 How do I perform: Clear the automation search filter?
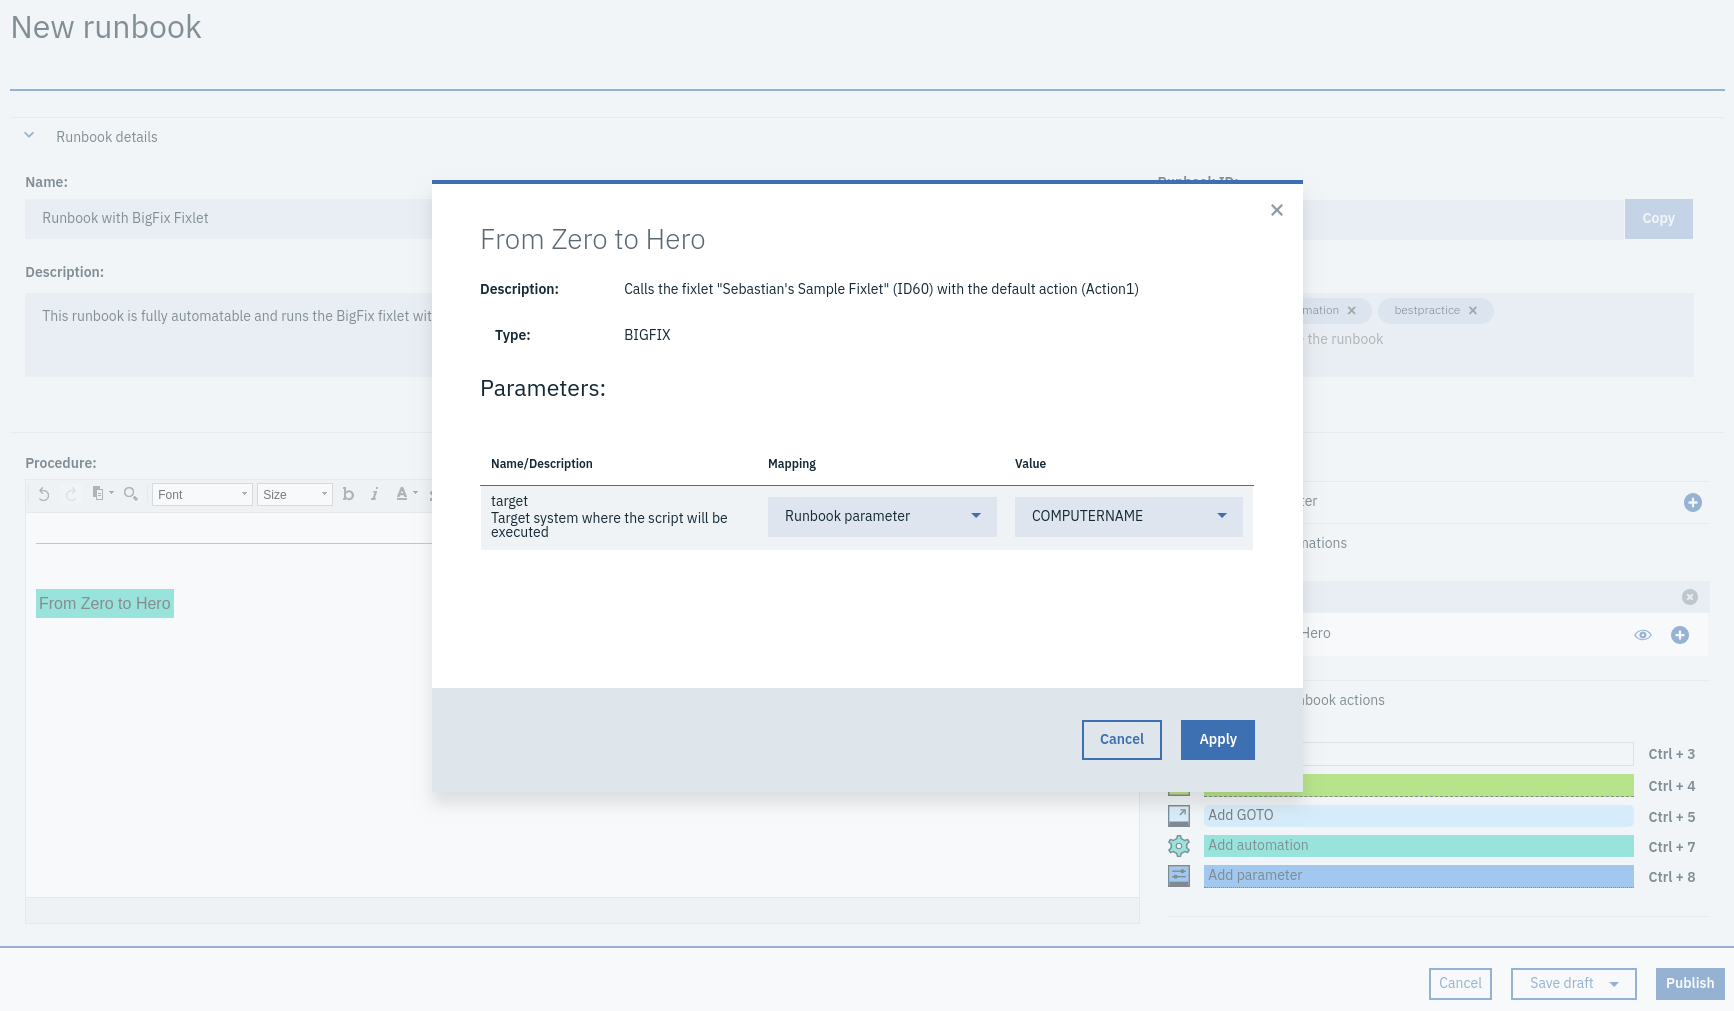pyautogui.click(x=1690, y=597)
